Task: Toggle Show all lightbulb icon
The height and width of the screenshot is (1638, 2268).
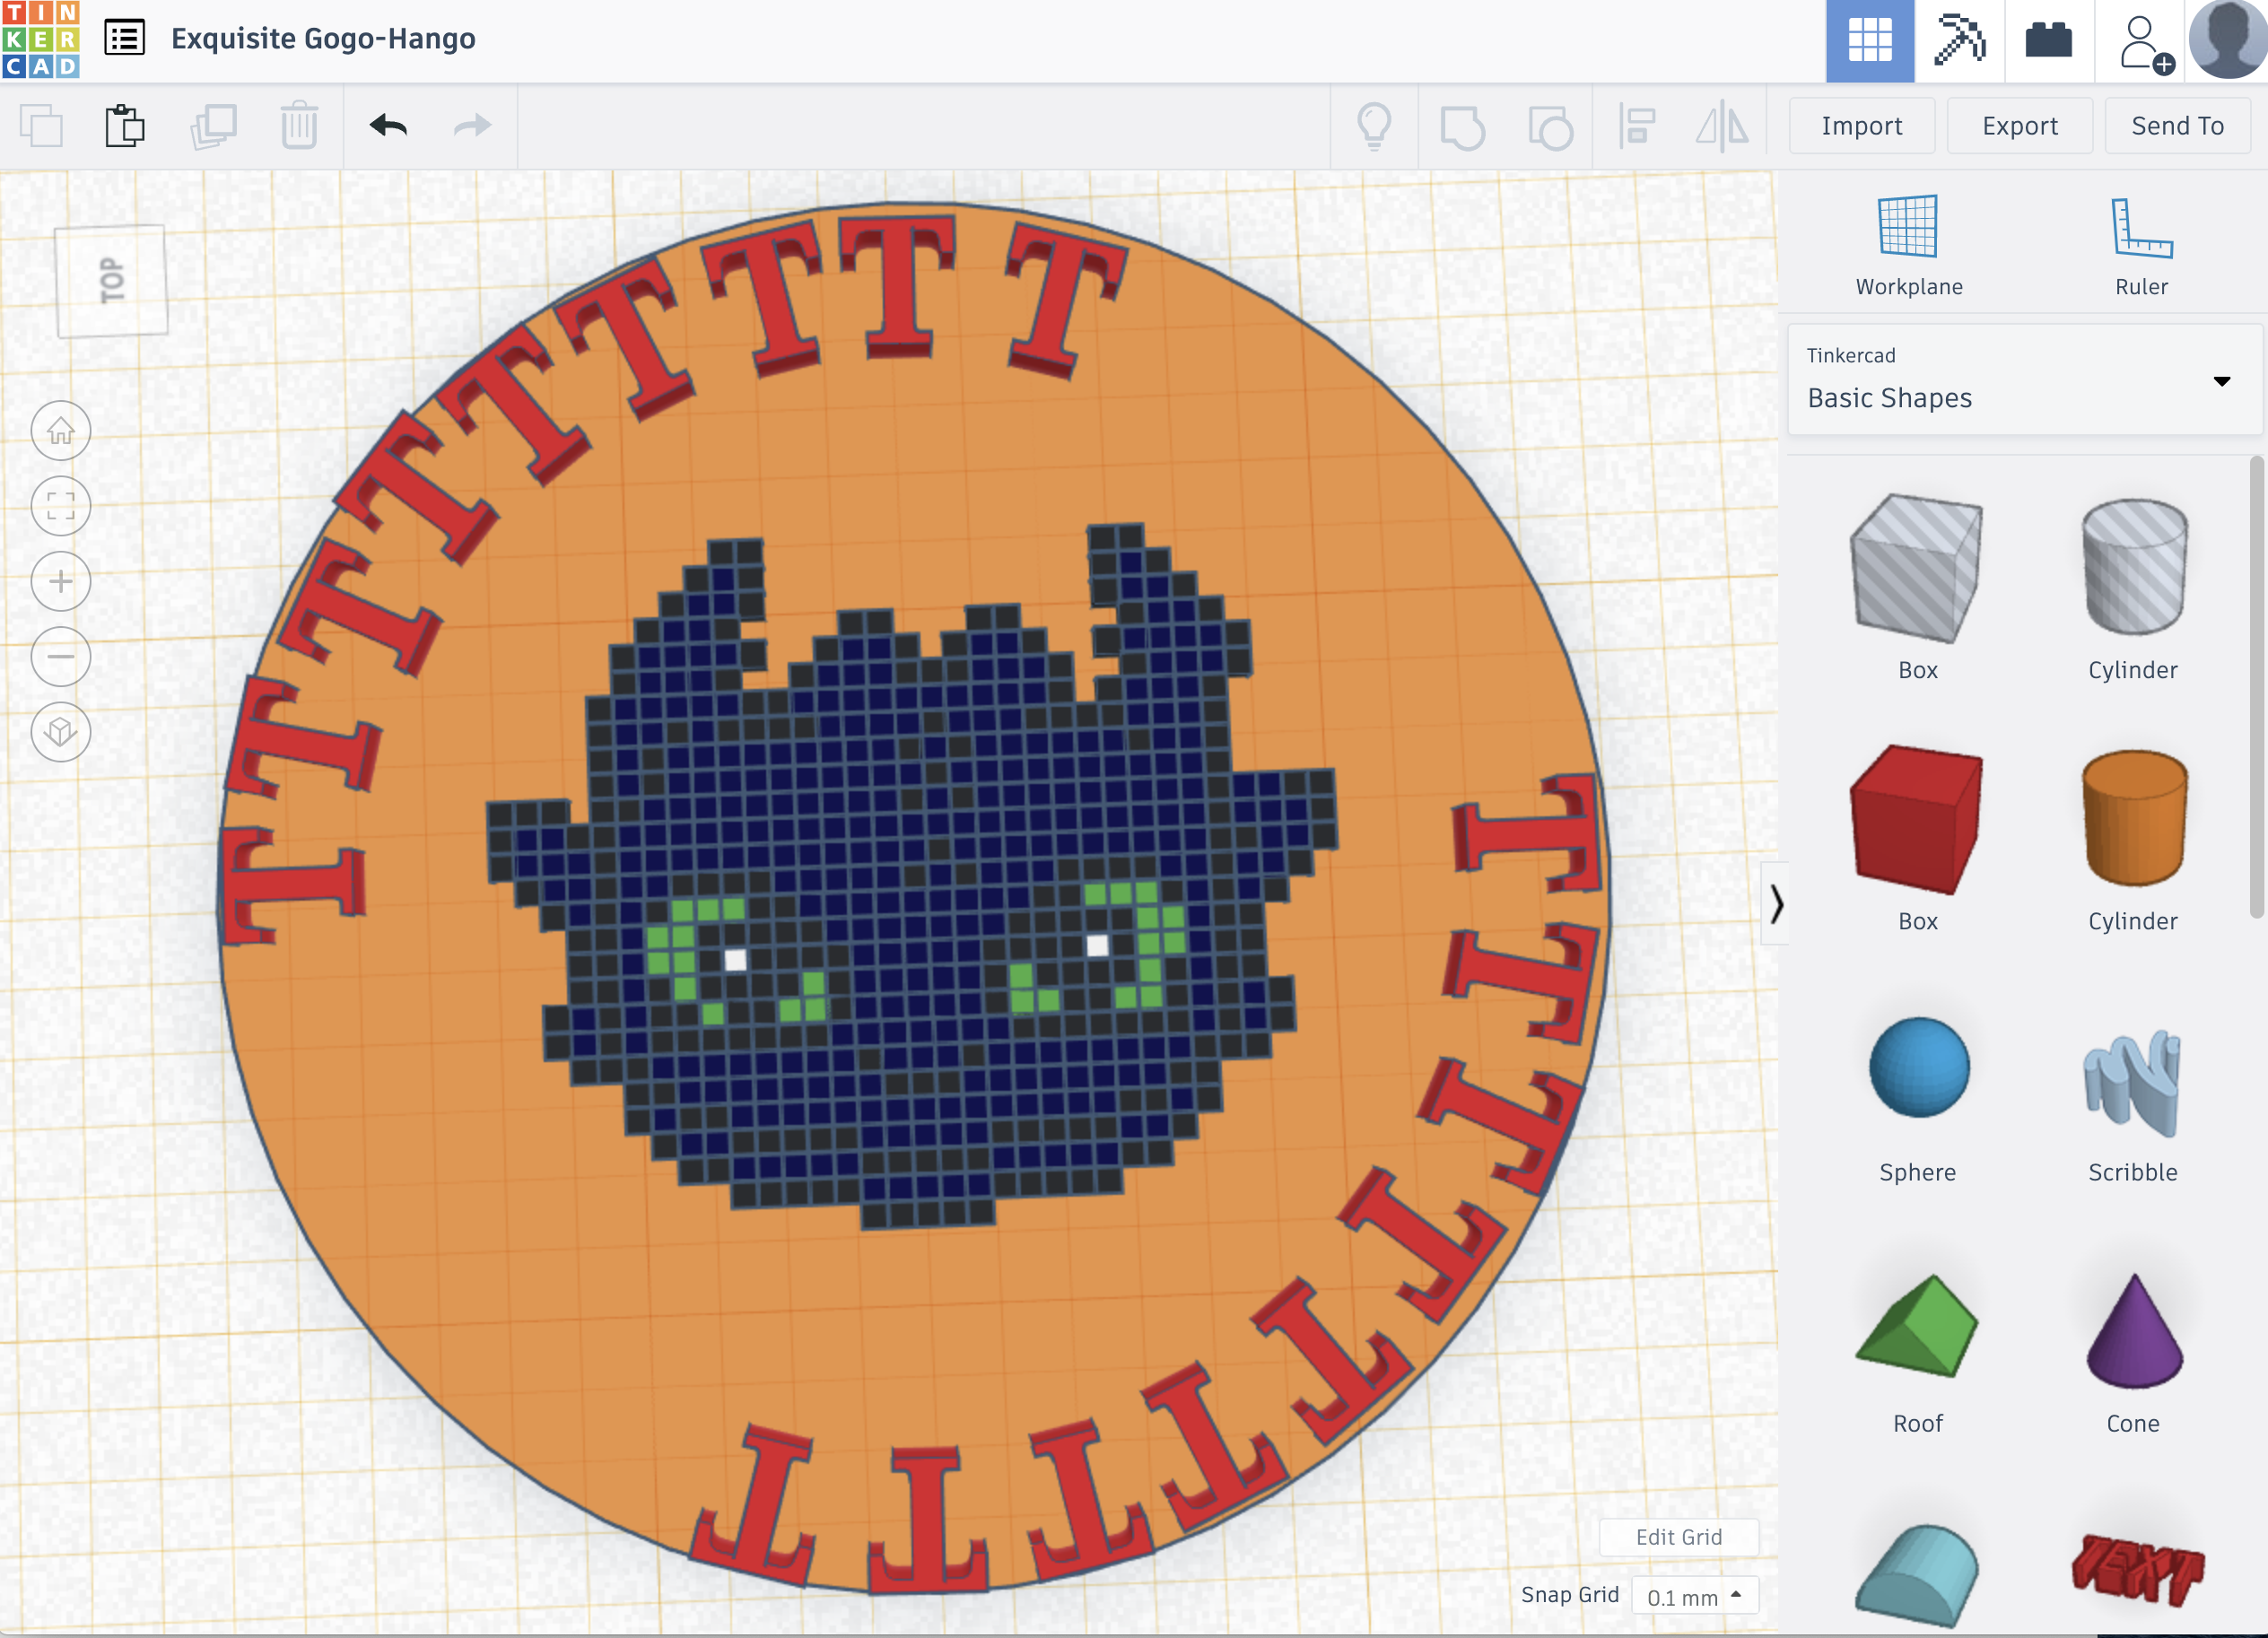Action: point(1374,127)
